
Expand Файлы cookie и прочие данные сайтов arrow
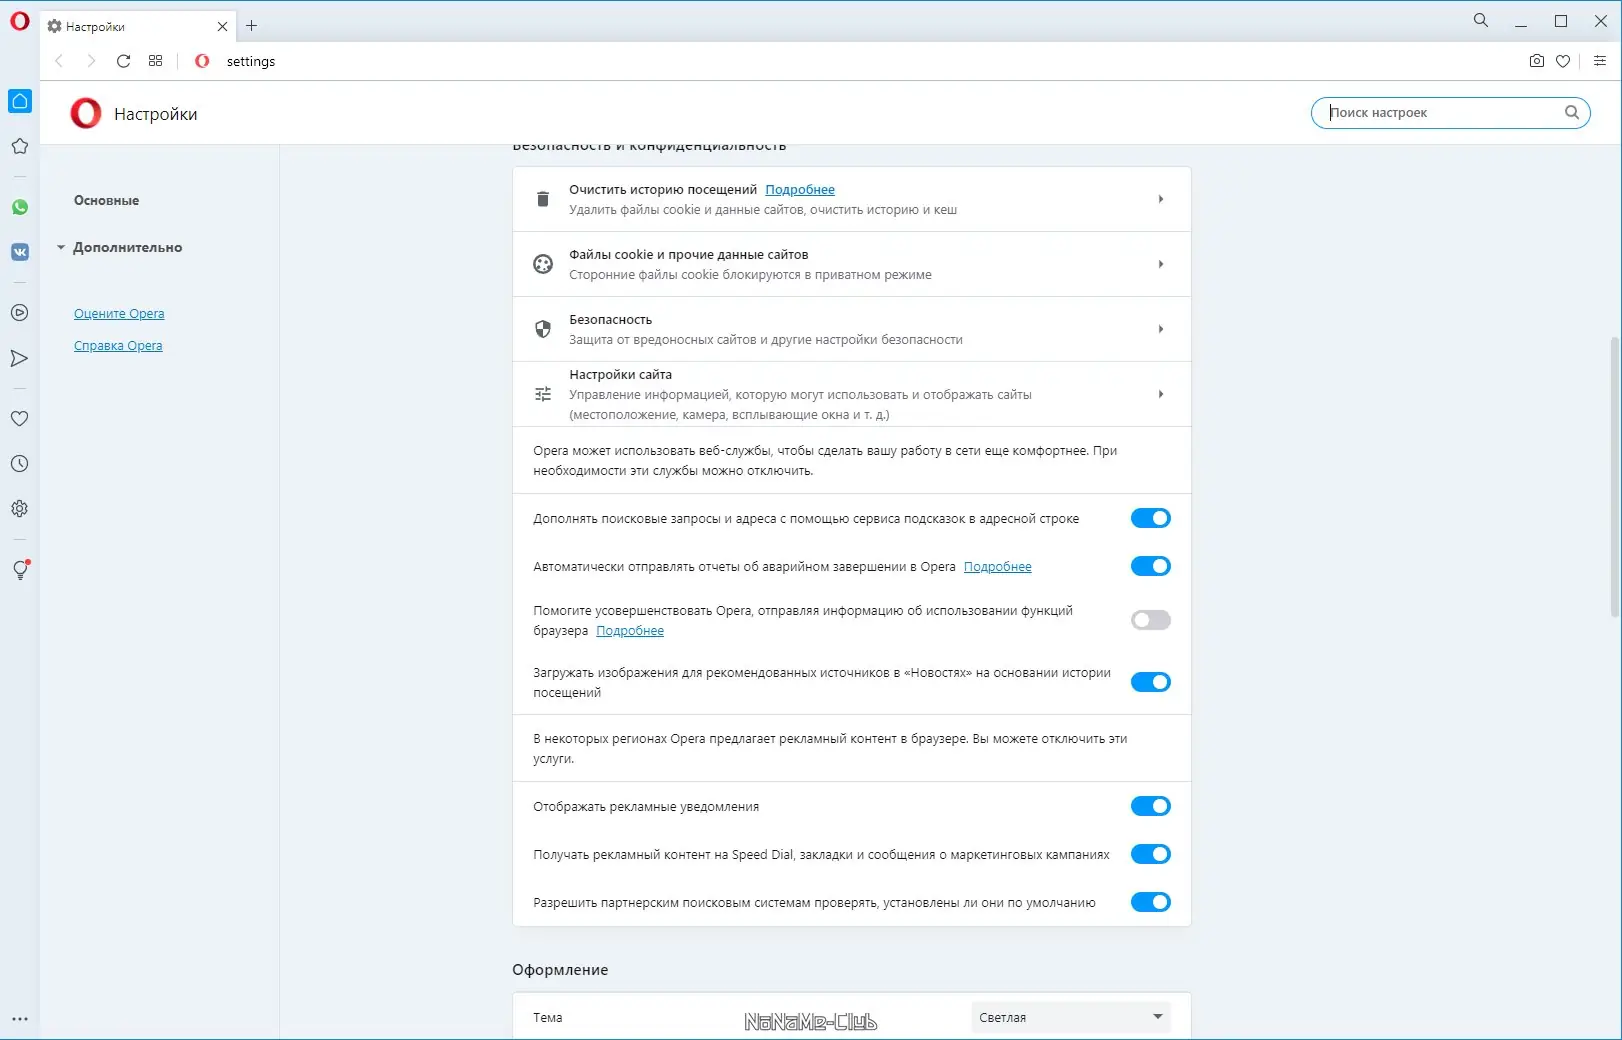point(1161,264)
